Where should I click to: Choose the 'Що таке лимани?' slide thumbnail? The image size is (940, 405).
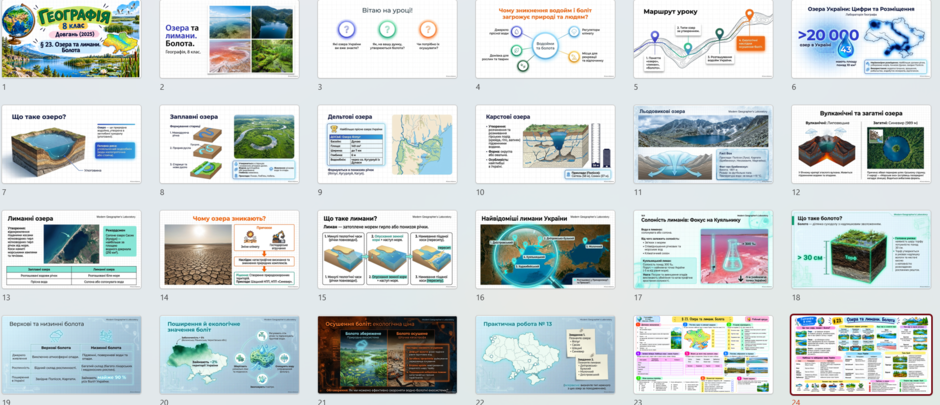click(387, 249)
